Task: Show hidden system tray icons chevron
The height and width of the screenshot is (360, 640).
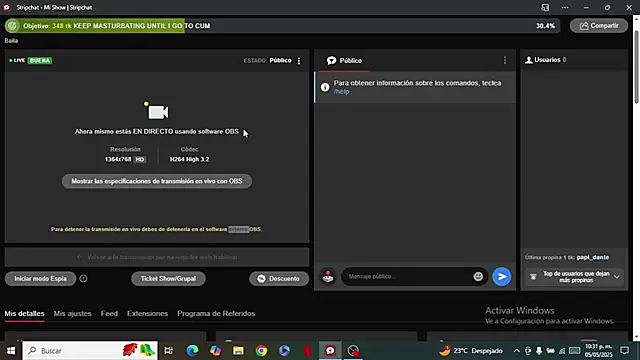Action: pyautogui.click(x=516, y=351)
